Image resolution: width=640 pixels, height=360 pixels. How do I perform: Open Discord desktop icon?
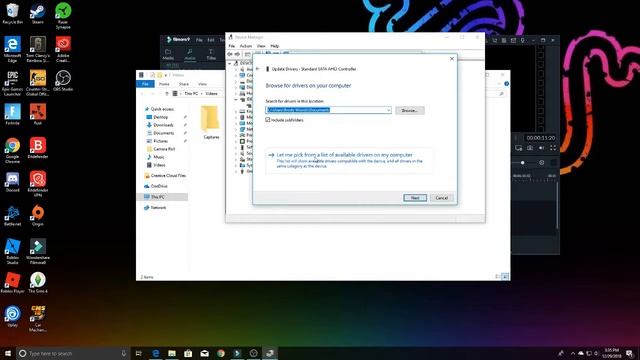(x=12, y=182)
